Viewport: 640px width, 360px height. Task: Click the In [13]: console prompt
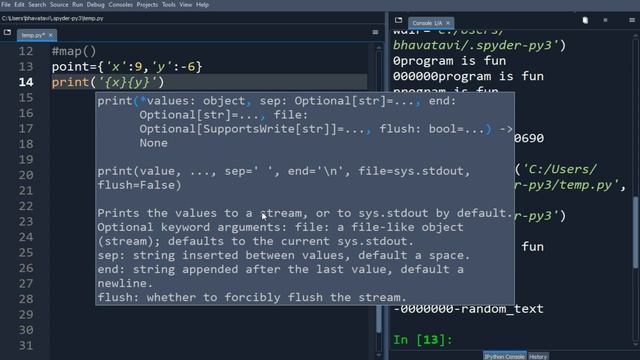423,340
